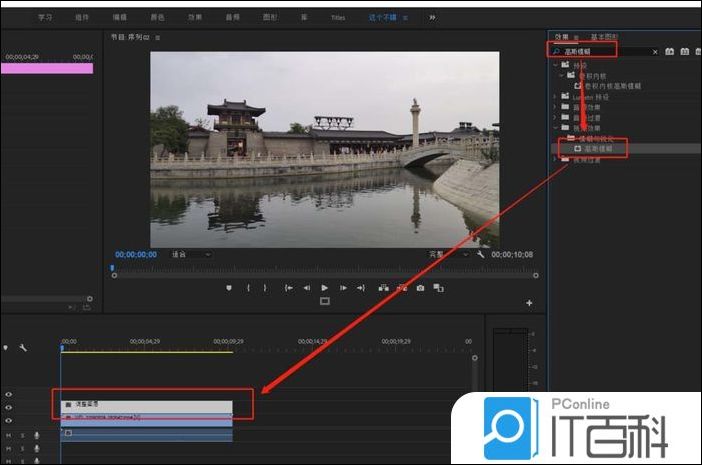702x465 pixels.
Task: Toggle the middle video track eye icon
Action: (9, 408)
